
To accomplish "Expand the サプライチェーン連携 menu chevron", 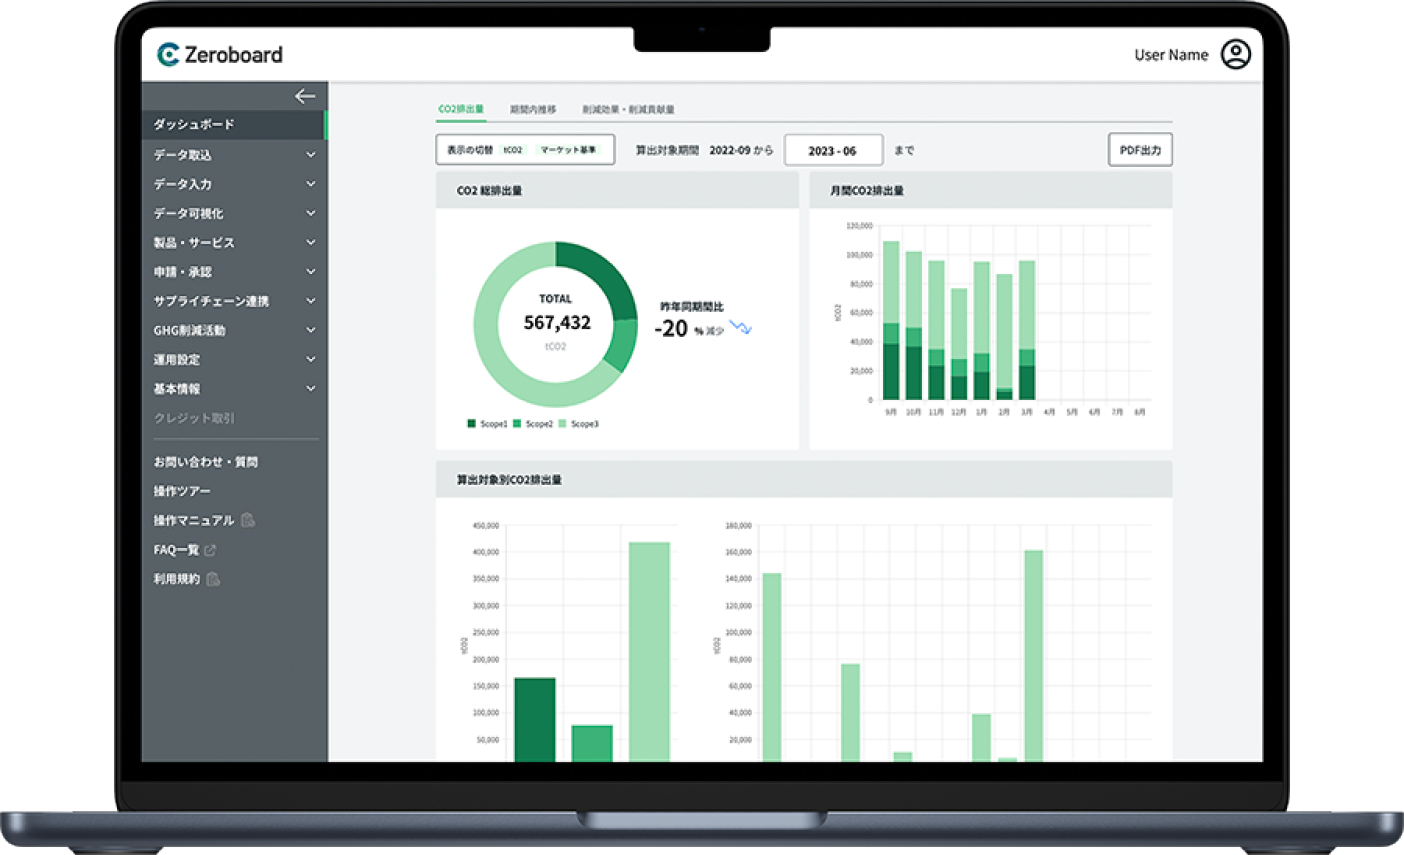I will 310,301.
